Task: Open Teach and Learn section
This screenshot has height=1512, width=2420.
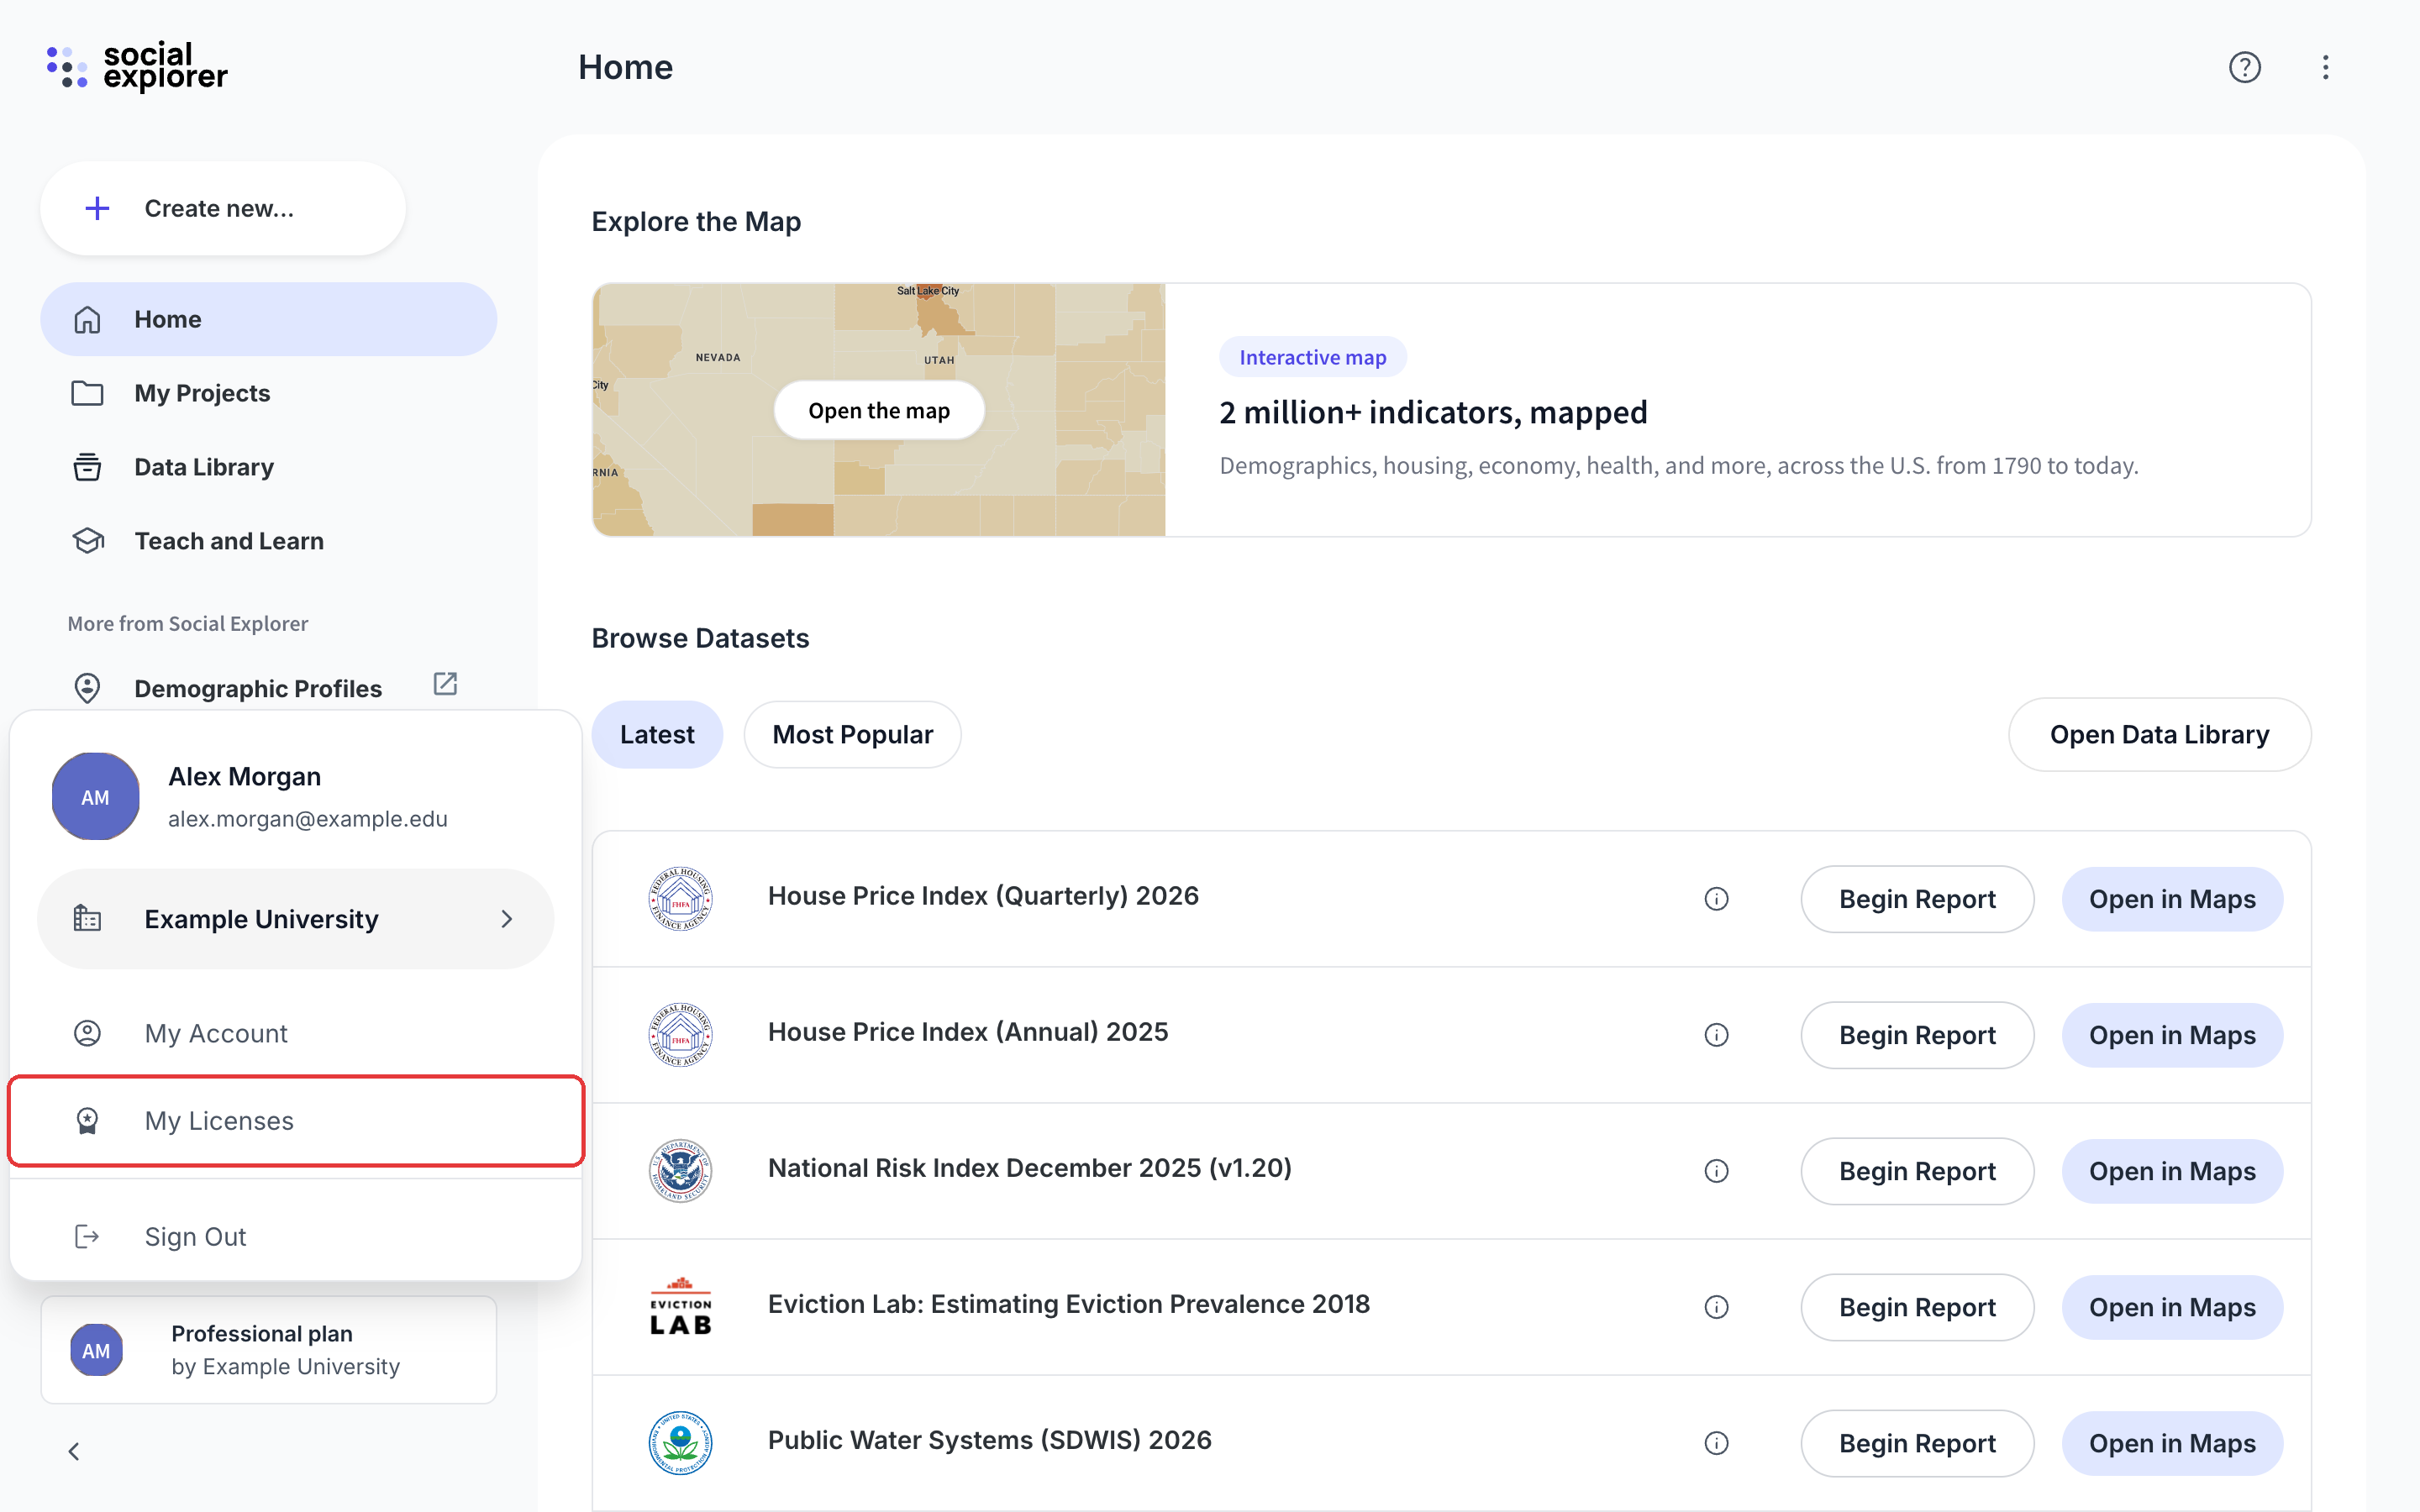Action: [268, 541]
